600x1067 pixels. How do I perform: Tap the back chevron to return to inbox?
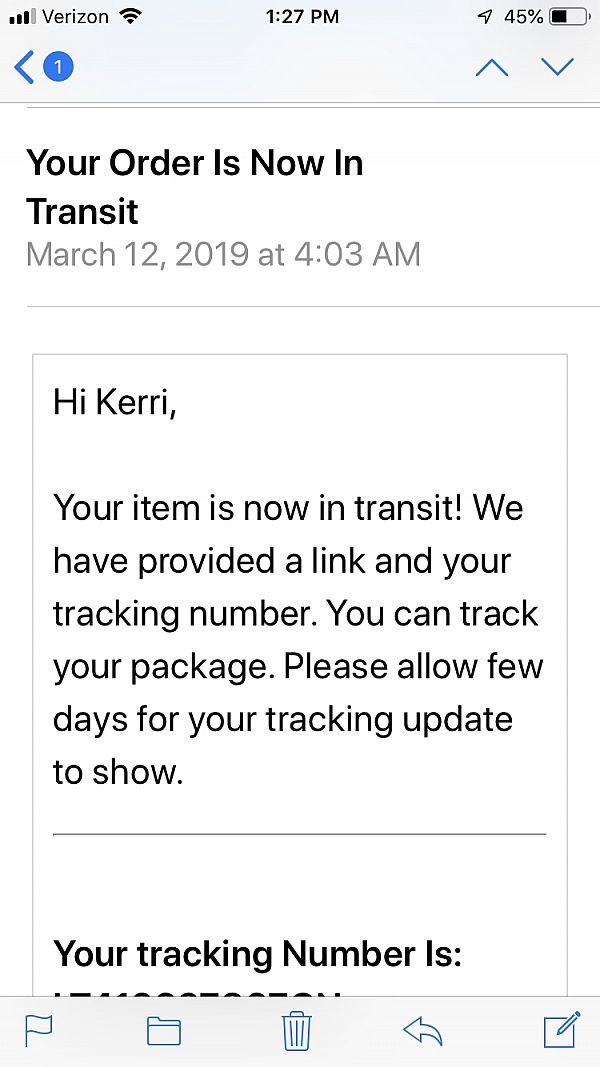24,67
